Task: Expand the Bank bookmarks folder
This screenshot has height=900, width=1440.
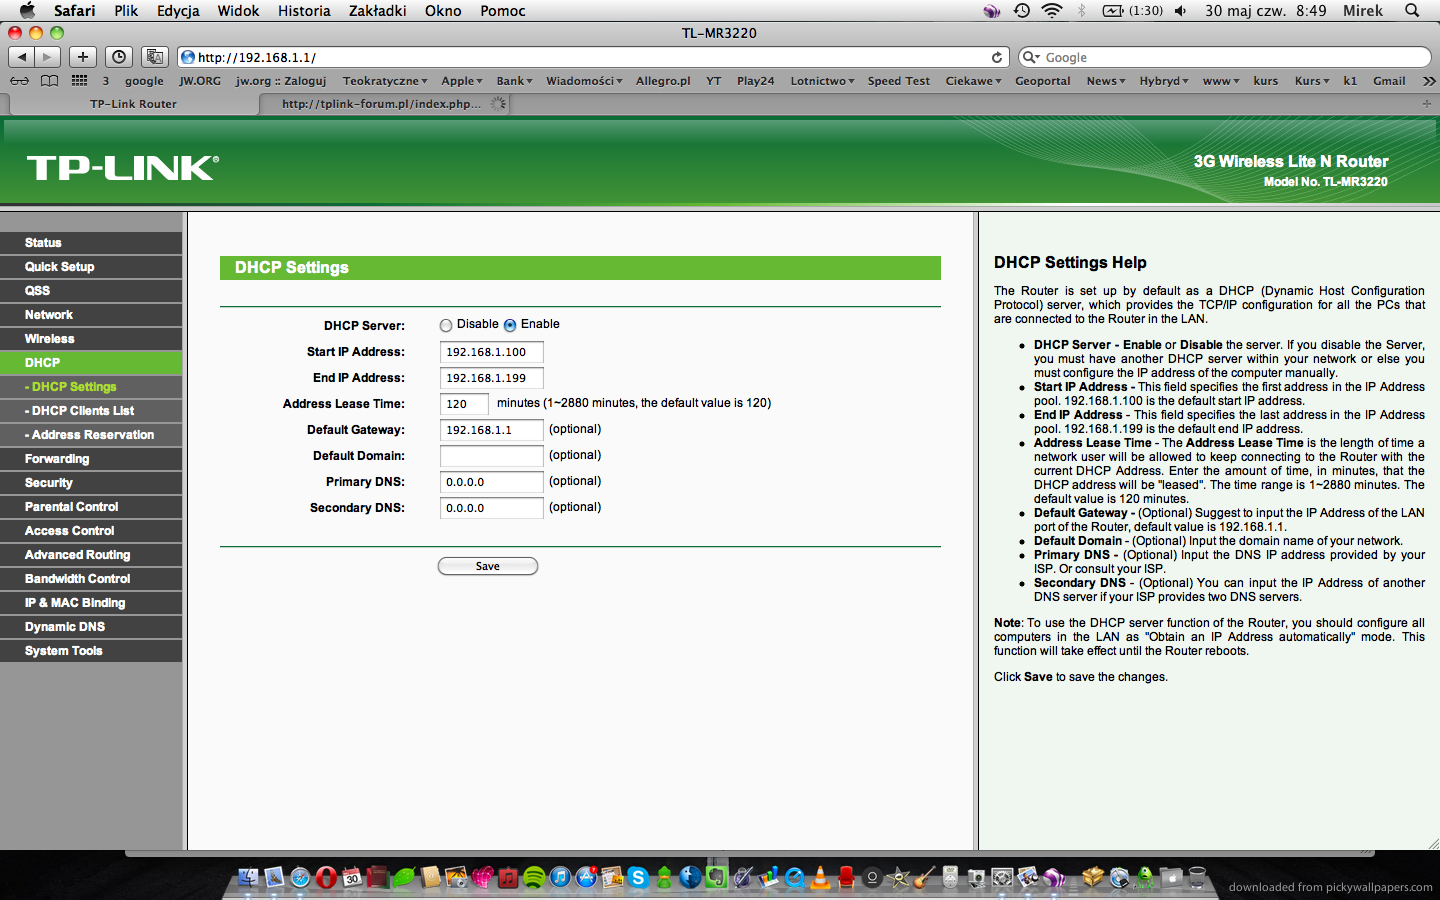Action: 514,81
